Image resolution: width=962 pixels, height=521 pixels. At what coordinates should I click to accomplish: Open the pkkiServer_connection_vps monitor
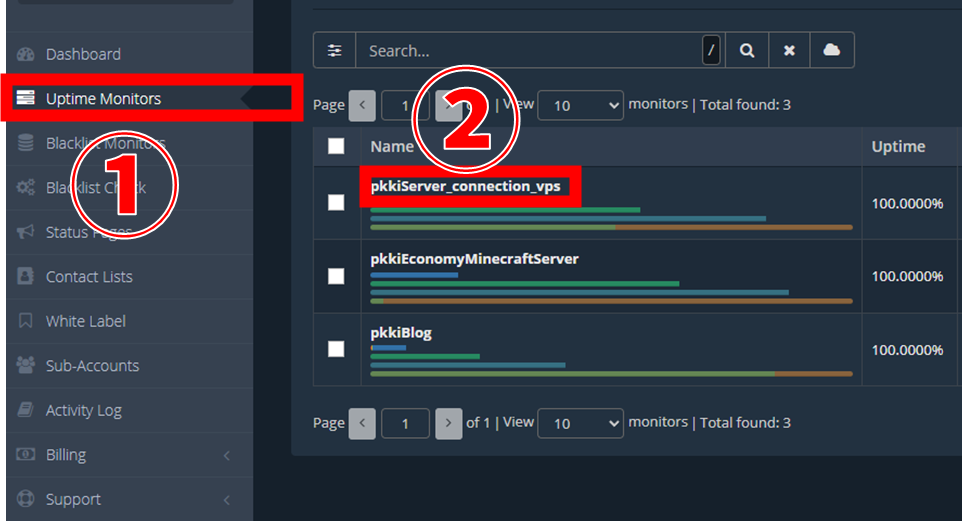point(465,186)
